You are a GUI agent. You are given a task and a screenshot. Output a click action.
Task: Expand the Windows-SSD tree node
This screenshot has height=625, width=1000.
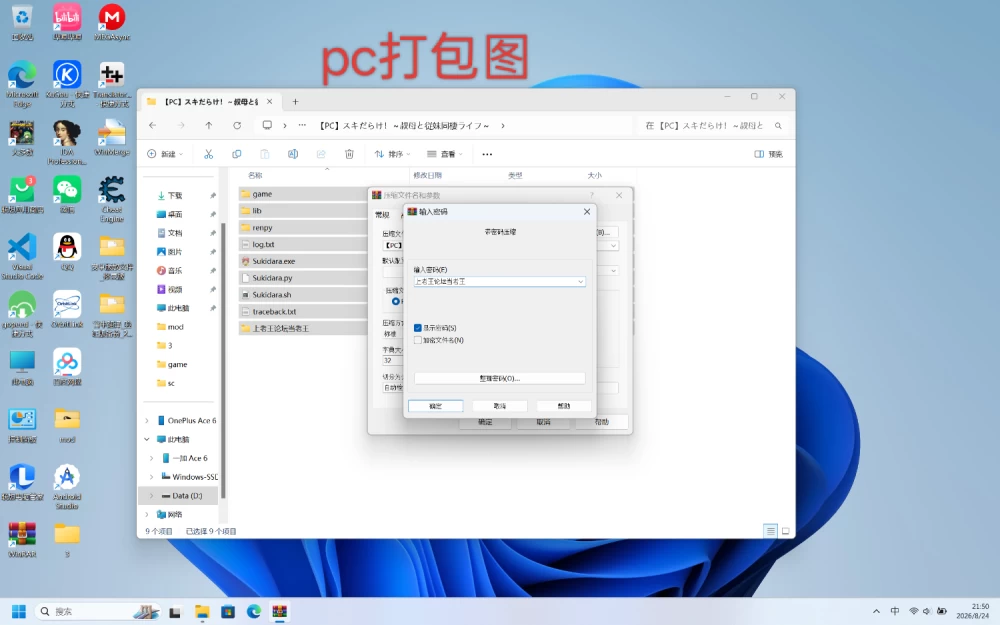pos(152,476)
